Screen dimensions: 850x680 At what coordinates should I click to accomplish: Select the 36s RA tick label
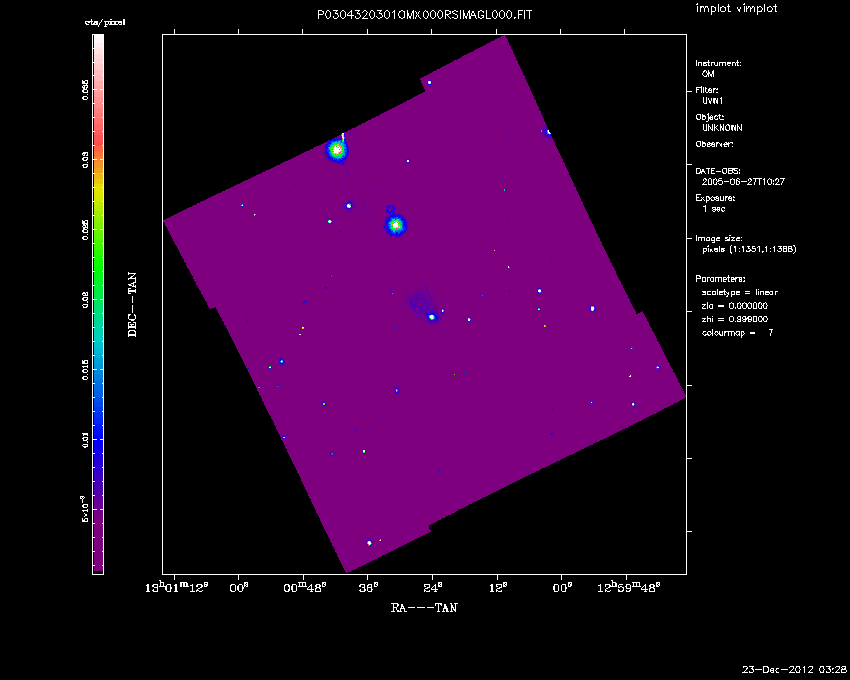pyautogui.click(x=369, y=588)
